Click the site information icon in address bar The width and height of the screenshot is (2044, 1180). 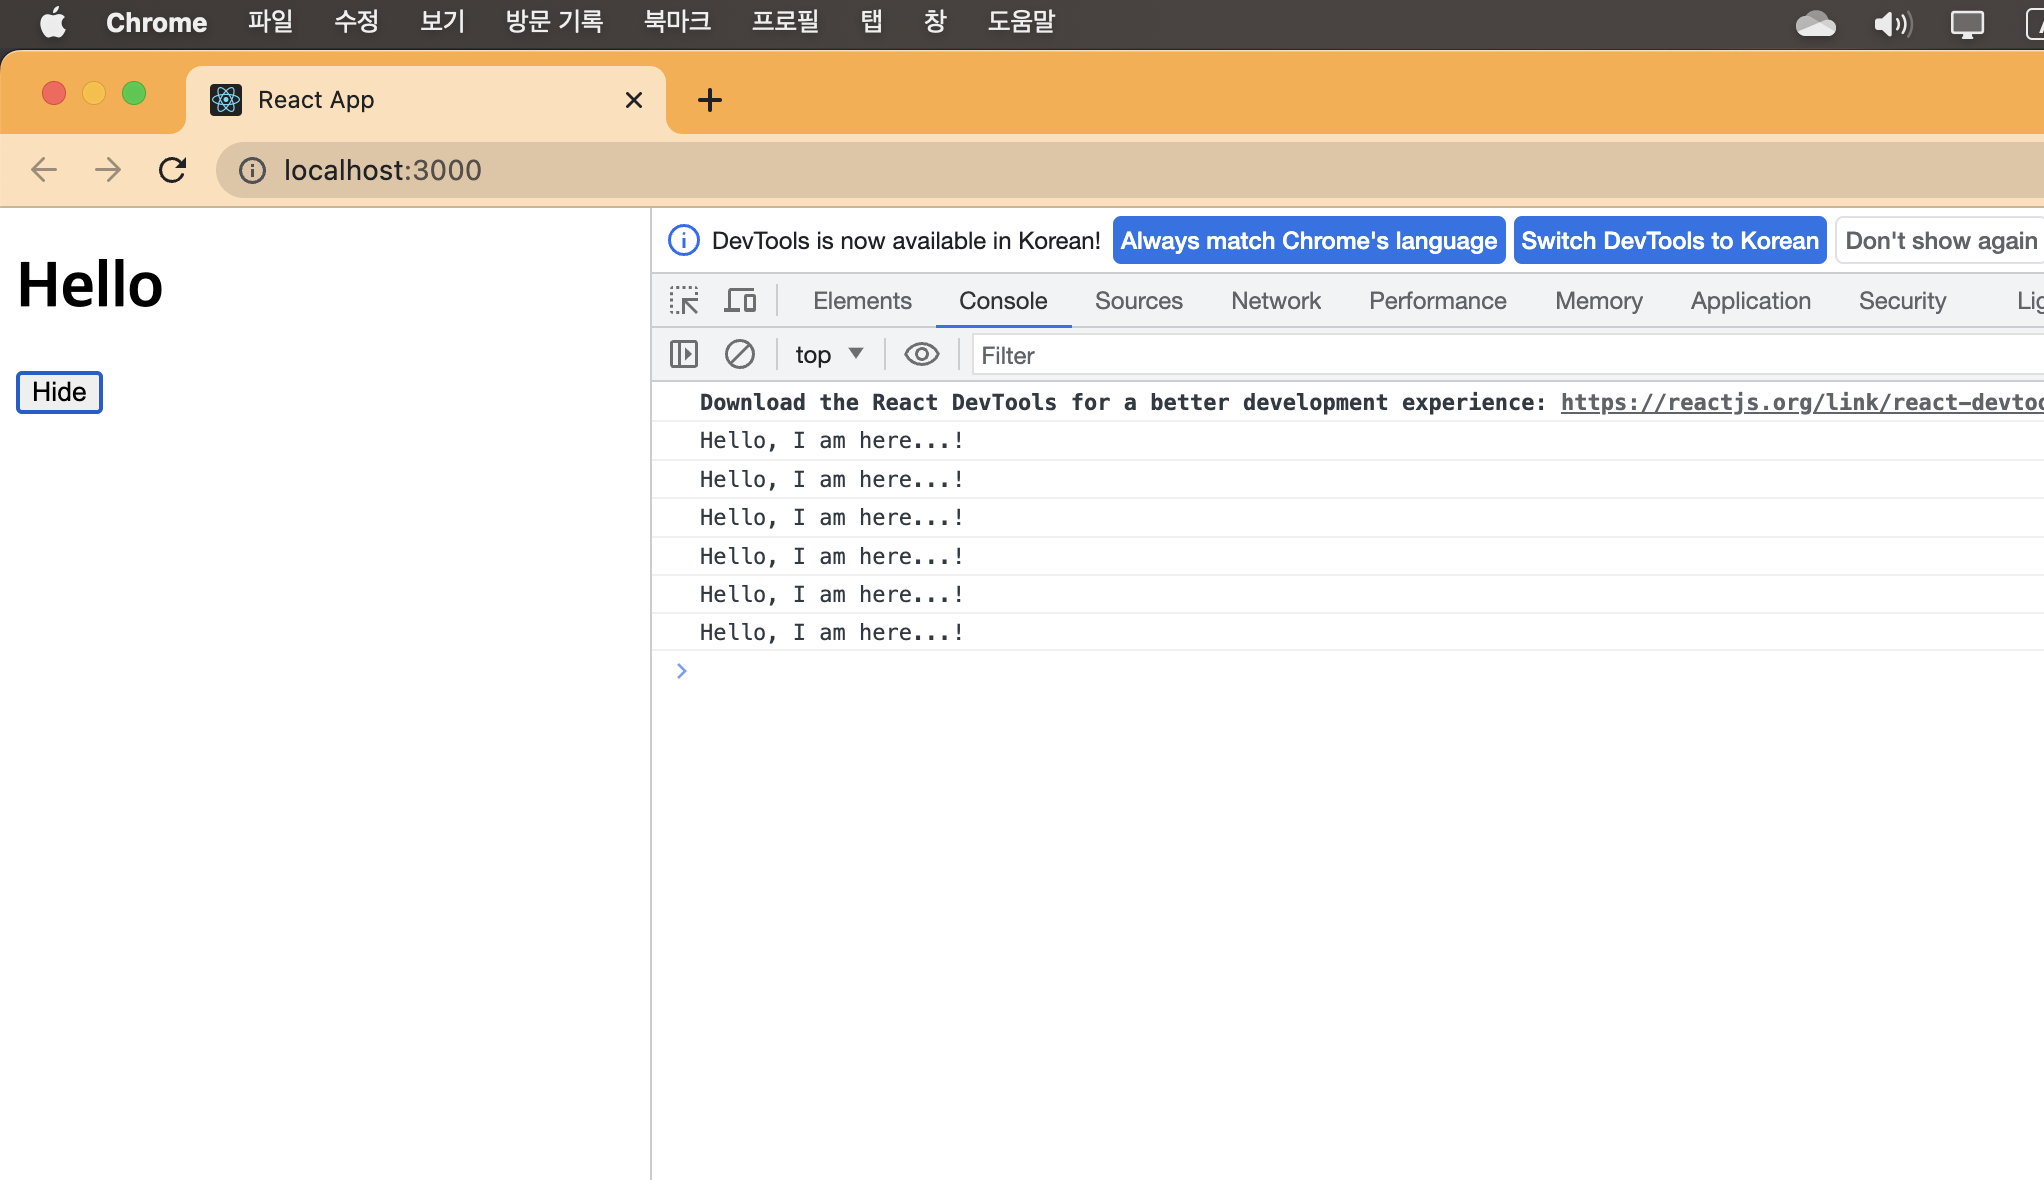tap(252, 170)
